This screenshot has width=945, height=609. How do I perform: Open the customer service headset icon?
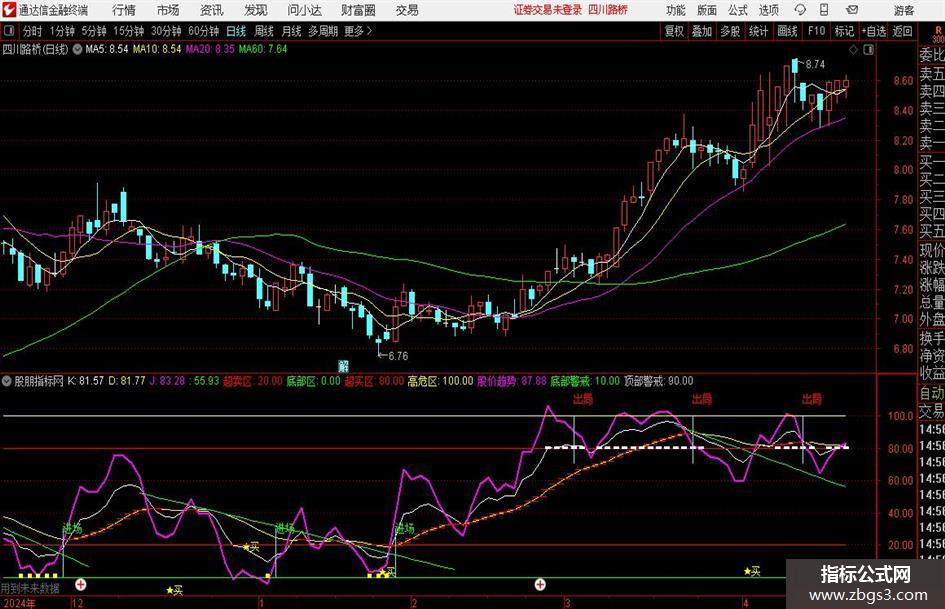tap(800, 10)
